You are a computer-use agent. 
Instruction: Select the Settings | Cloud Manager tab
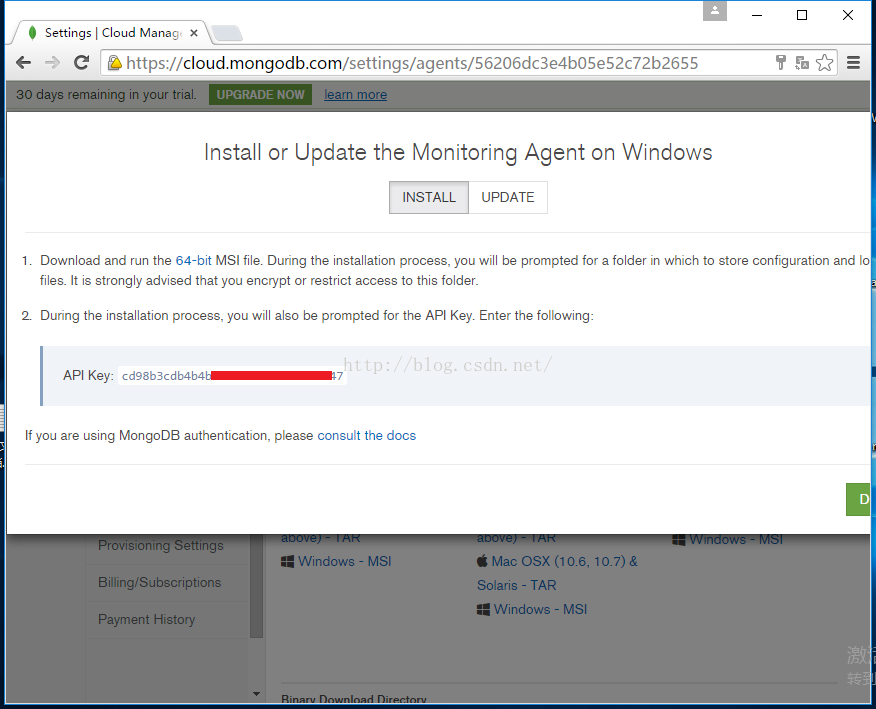(x=112, y=33)
